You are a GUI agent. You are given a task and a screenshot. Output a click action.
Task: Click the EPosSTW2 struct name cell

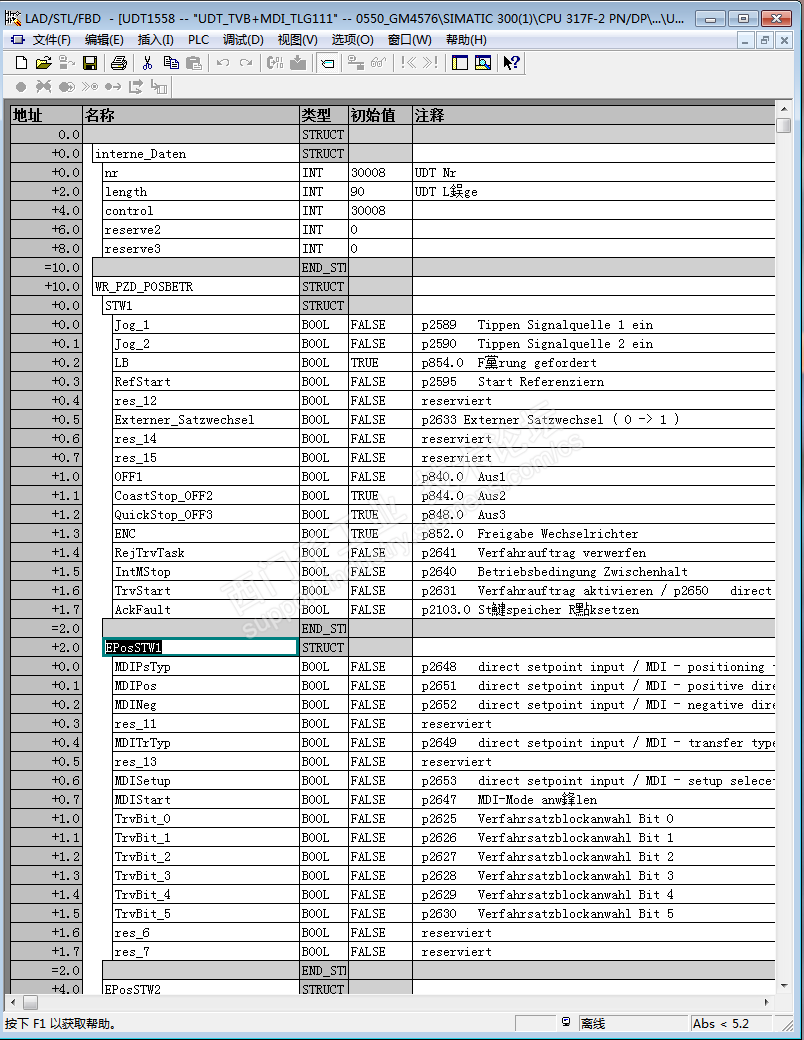click(201, 988)
